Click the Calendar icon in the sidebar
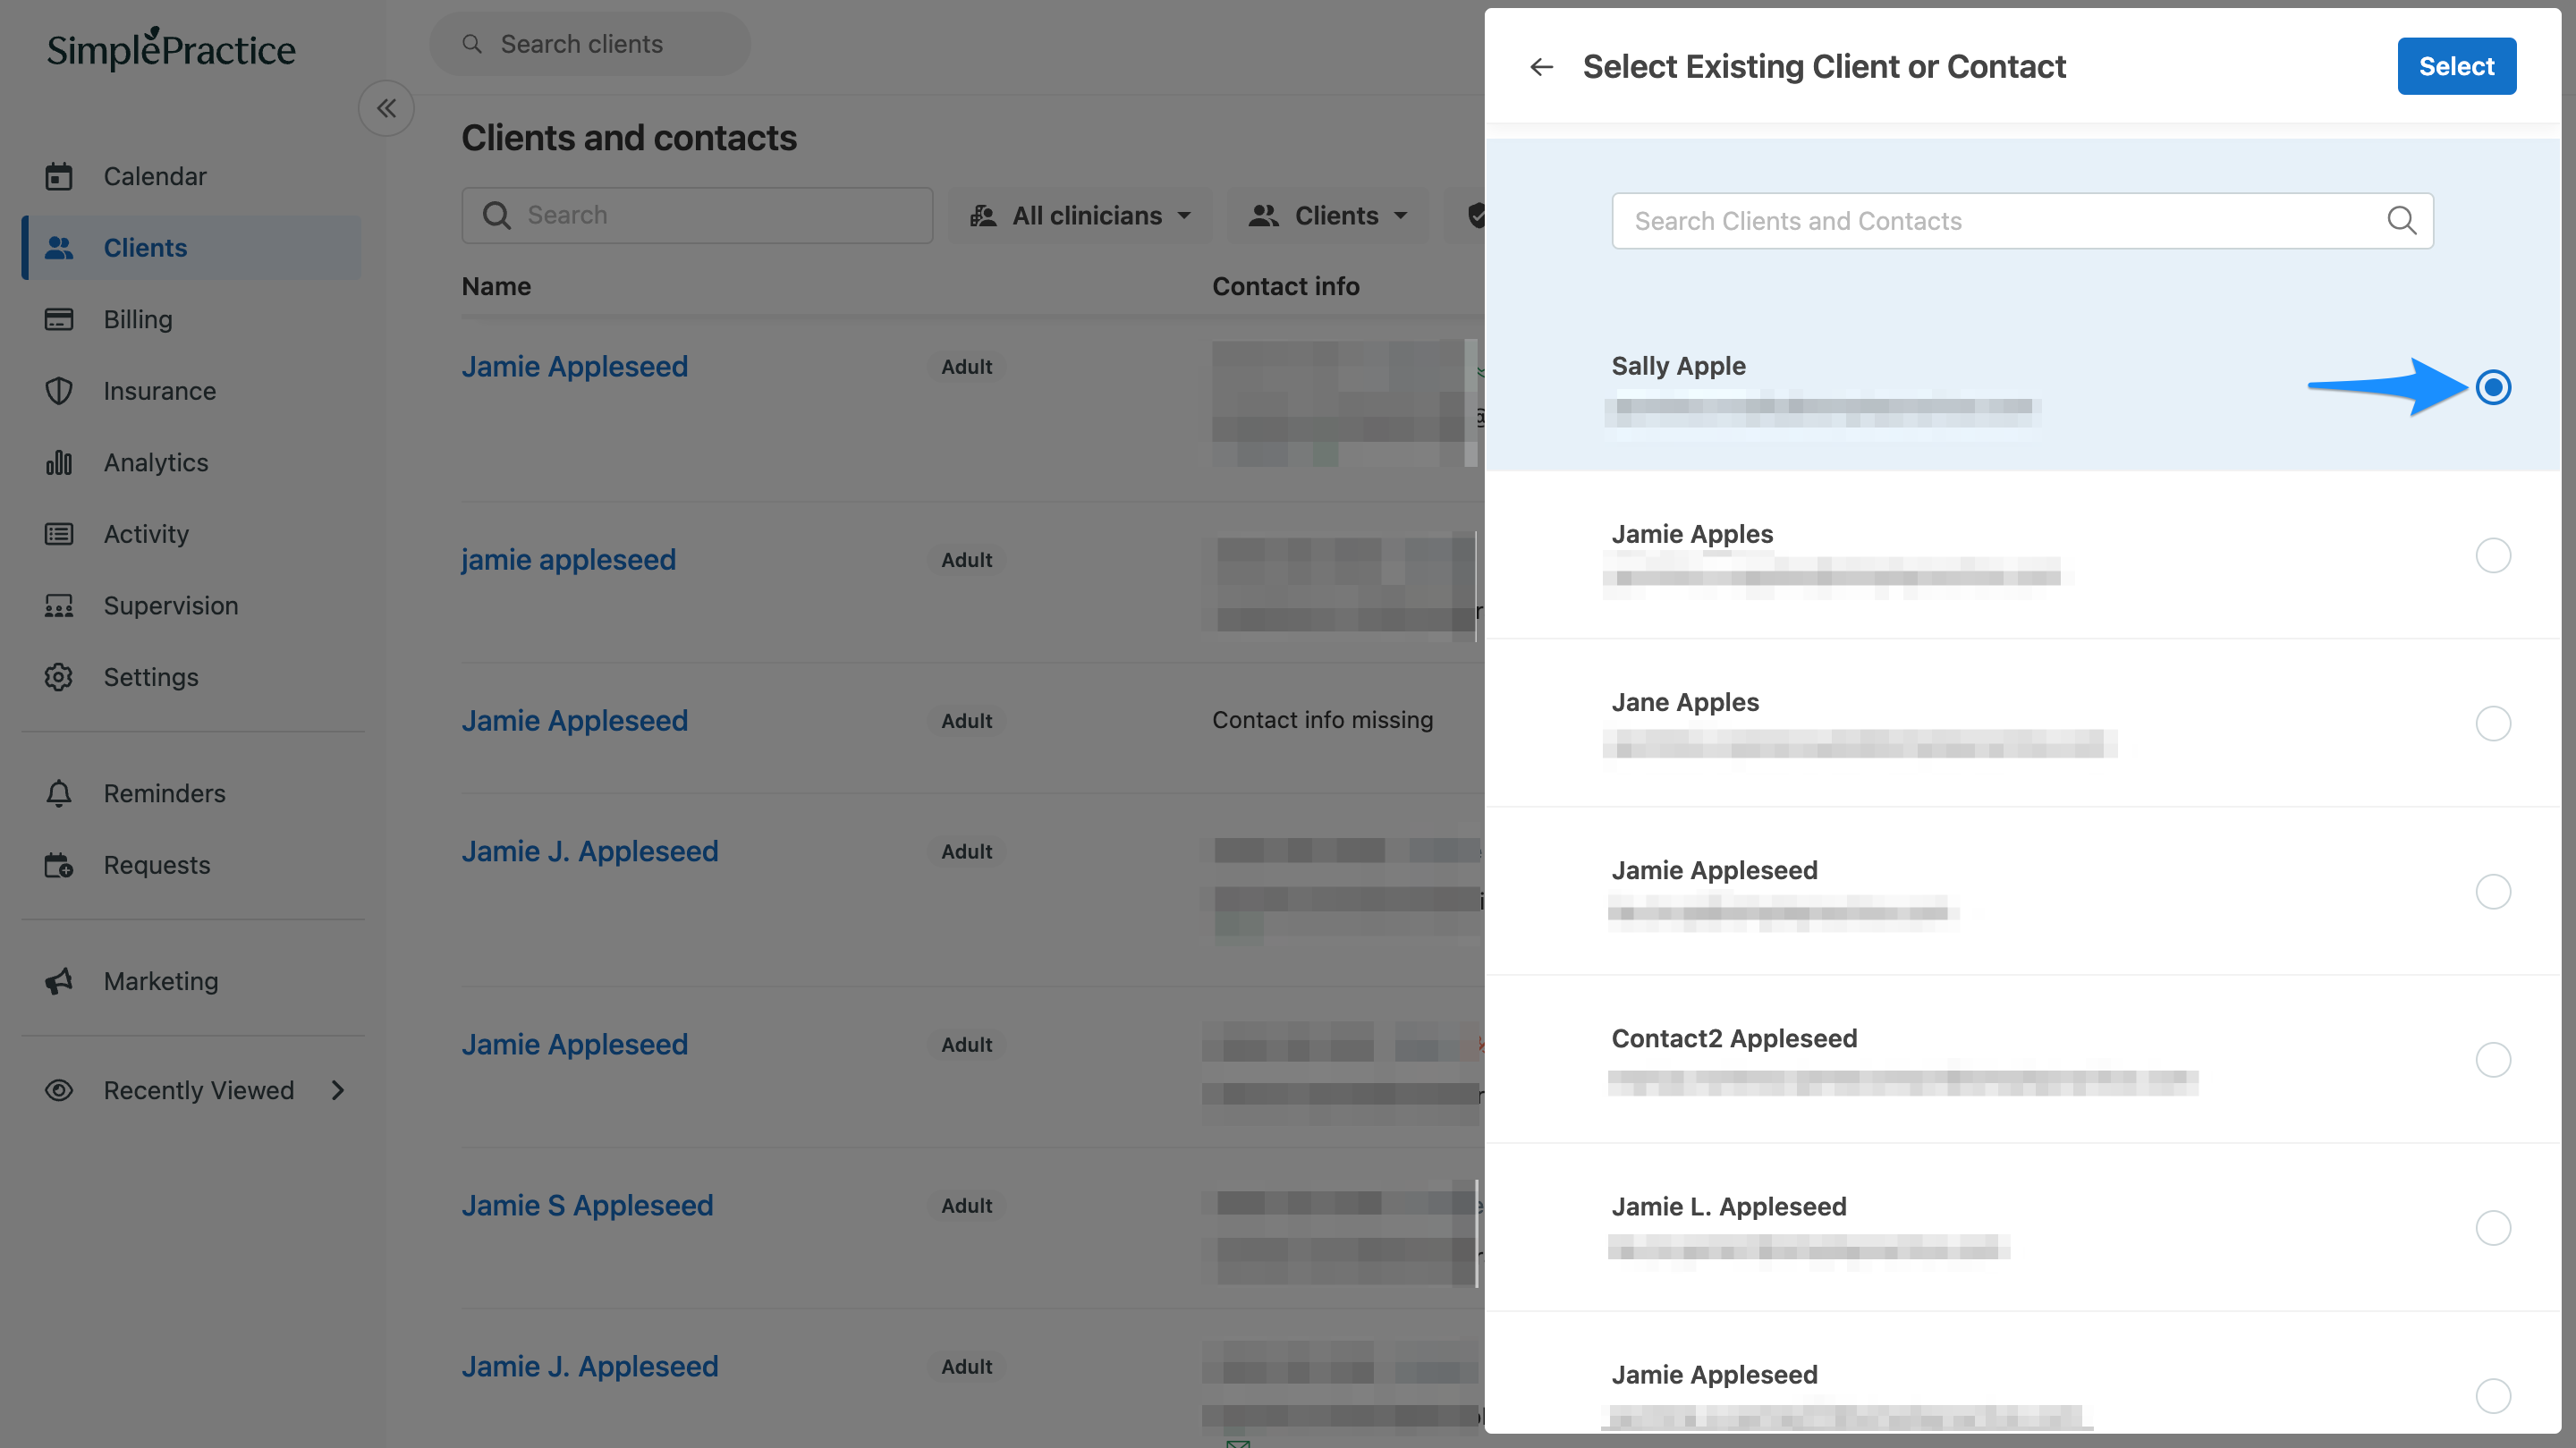 point(59,176)
